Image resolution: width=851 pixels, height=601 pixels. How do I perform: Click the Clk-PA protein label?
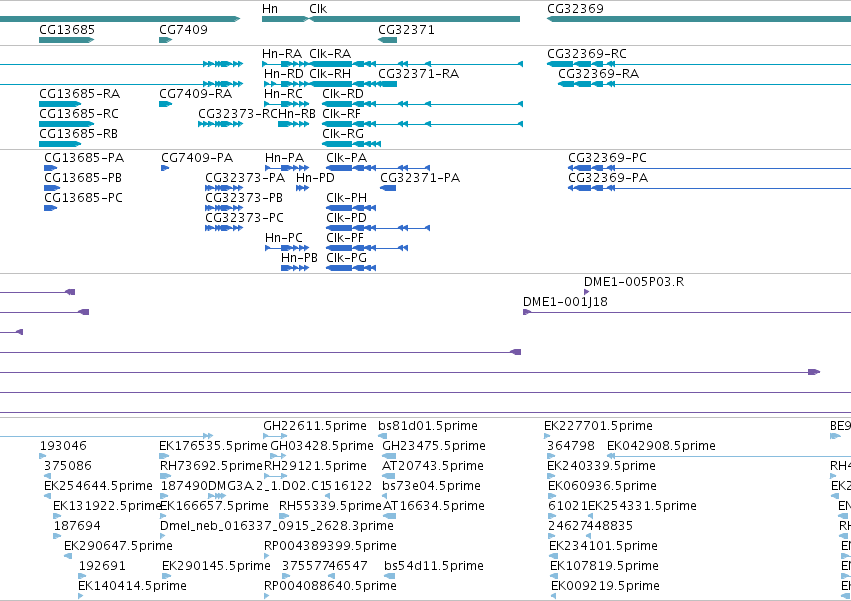click(346, 158)
